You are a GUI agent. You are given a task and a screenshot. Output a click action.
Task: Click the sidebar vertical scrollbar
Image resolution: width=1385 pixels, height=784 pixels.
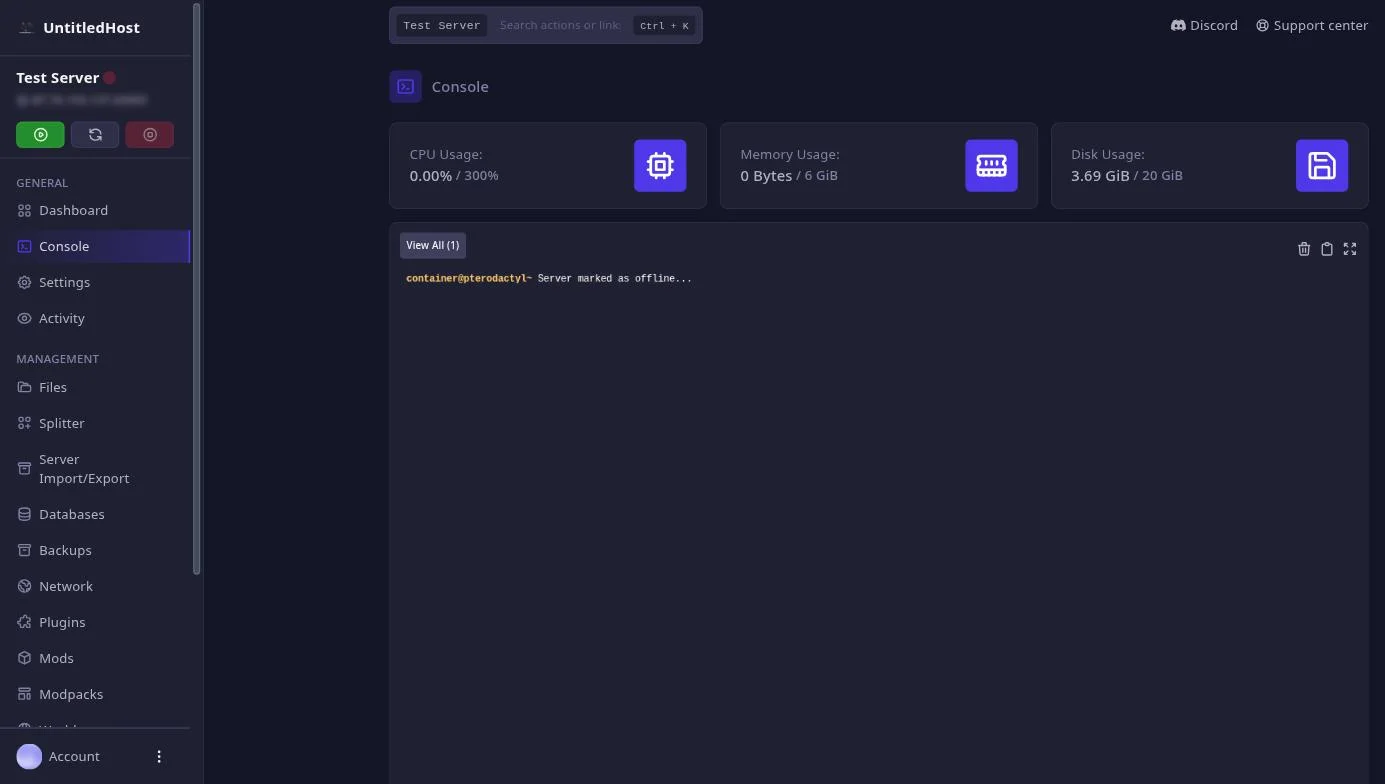[x=197, y=289]
